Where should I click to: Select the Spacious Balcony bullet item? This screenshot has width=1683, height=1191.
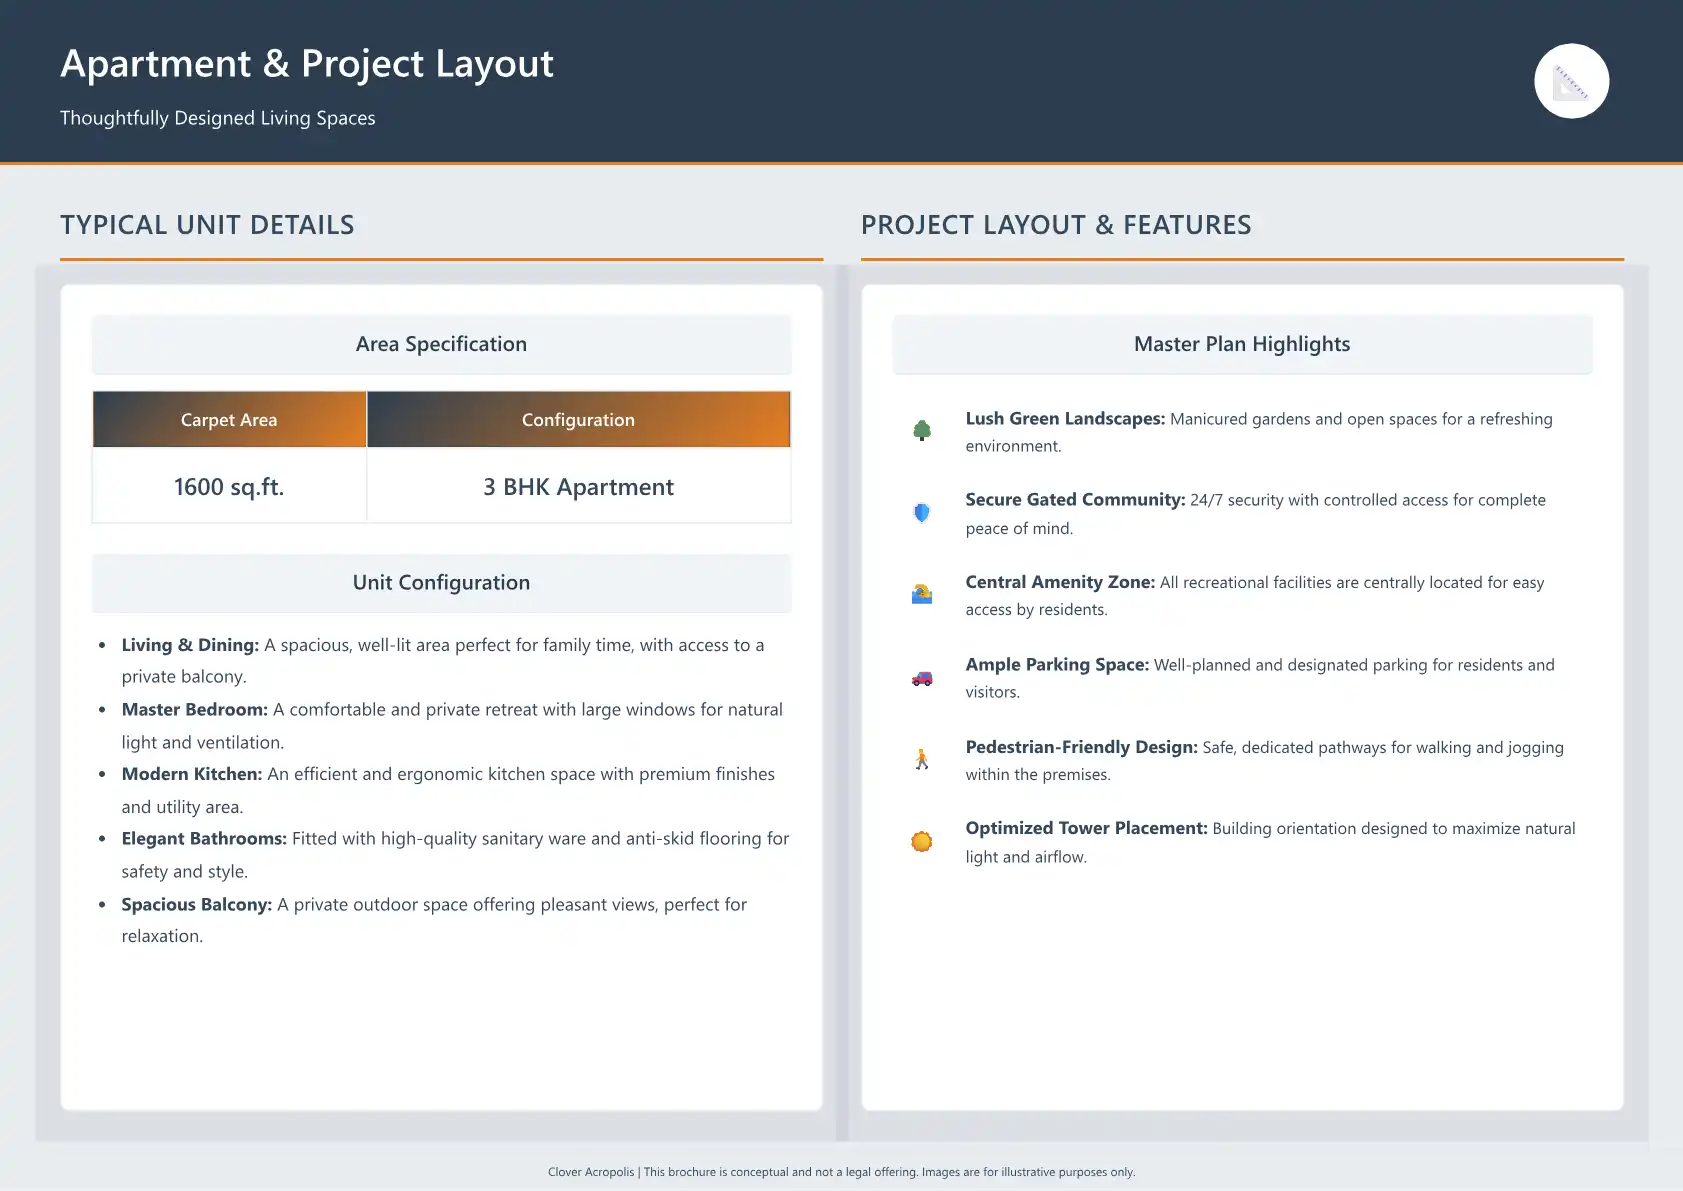coord(434,919)
